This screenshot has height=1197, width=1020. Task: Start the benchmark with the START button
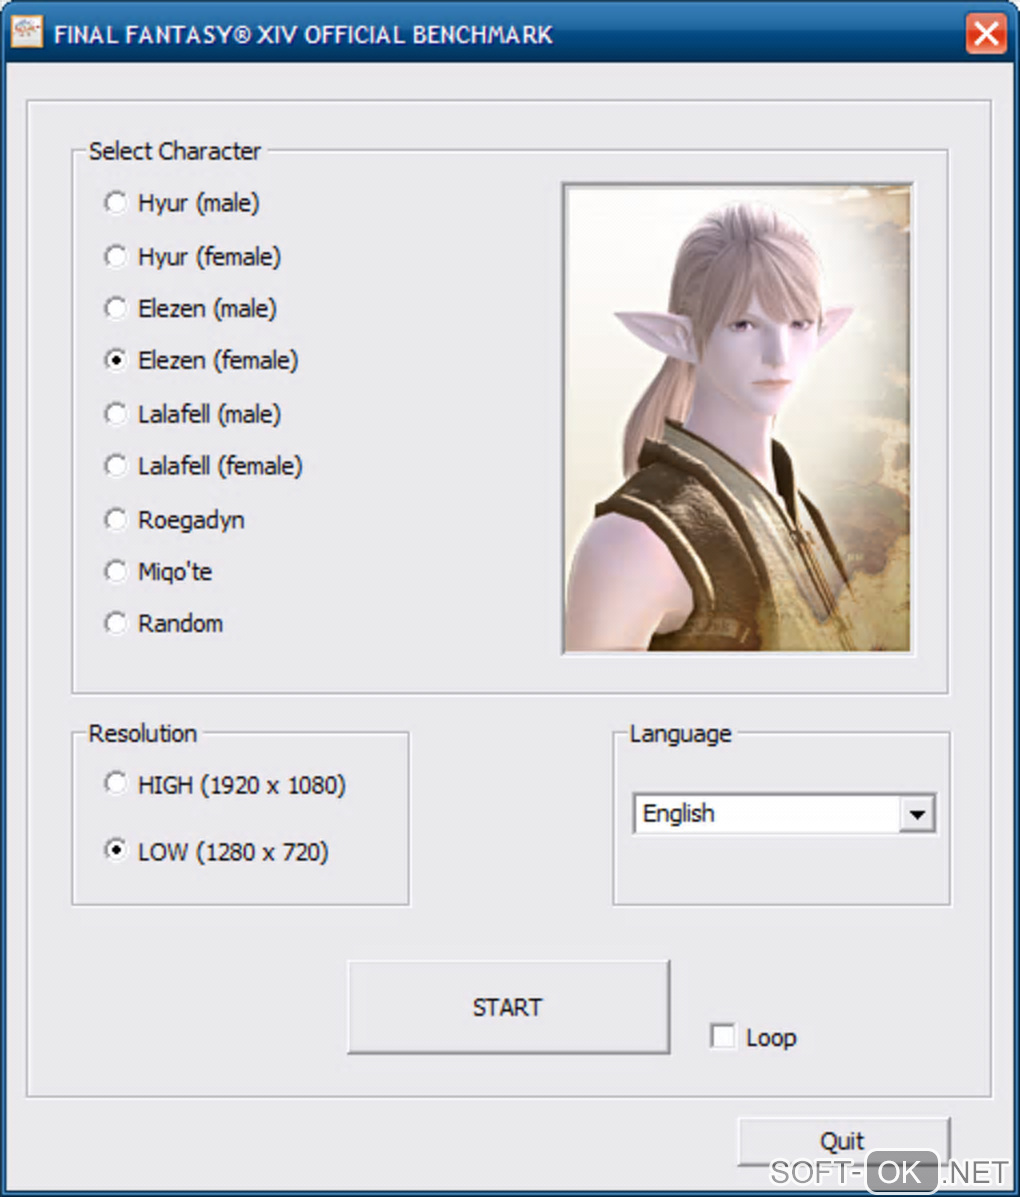508,1008
